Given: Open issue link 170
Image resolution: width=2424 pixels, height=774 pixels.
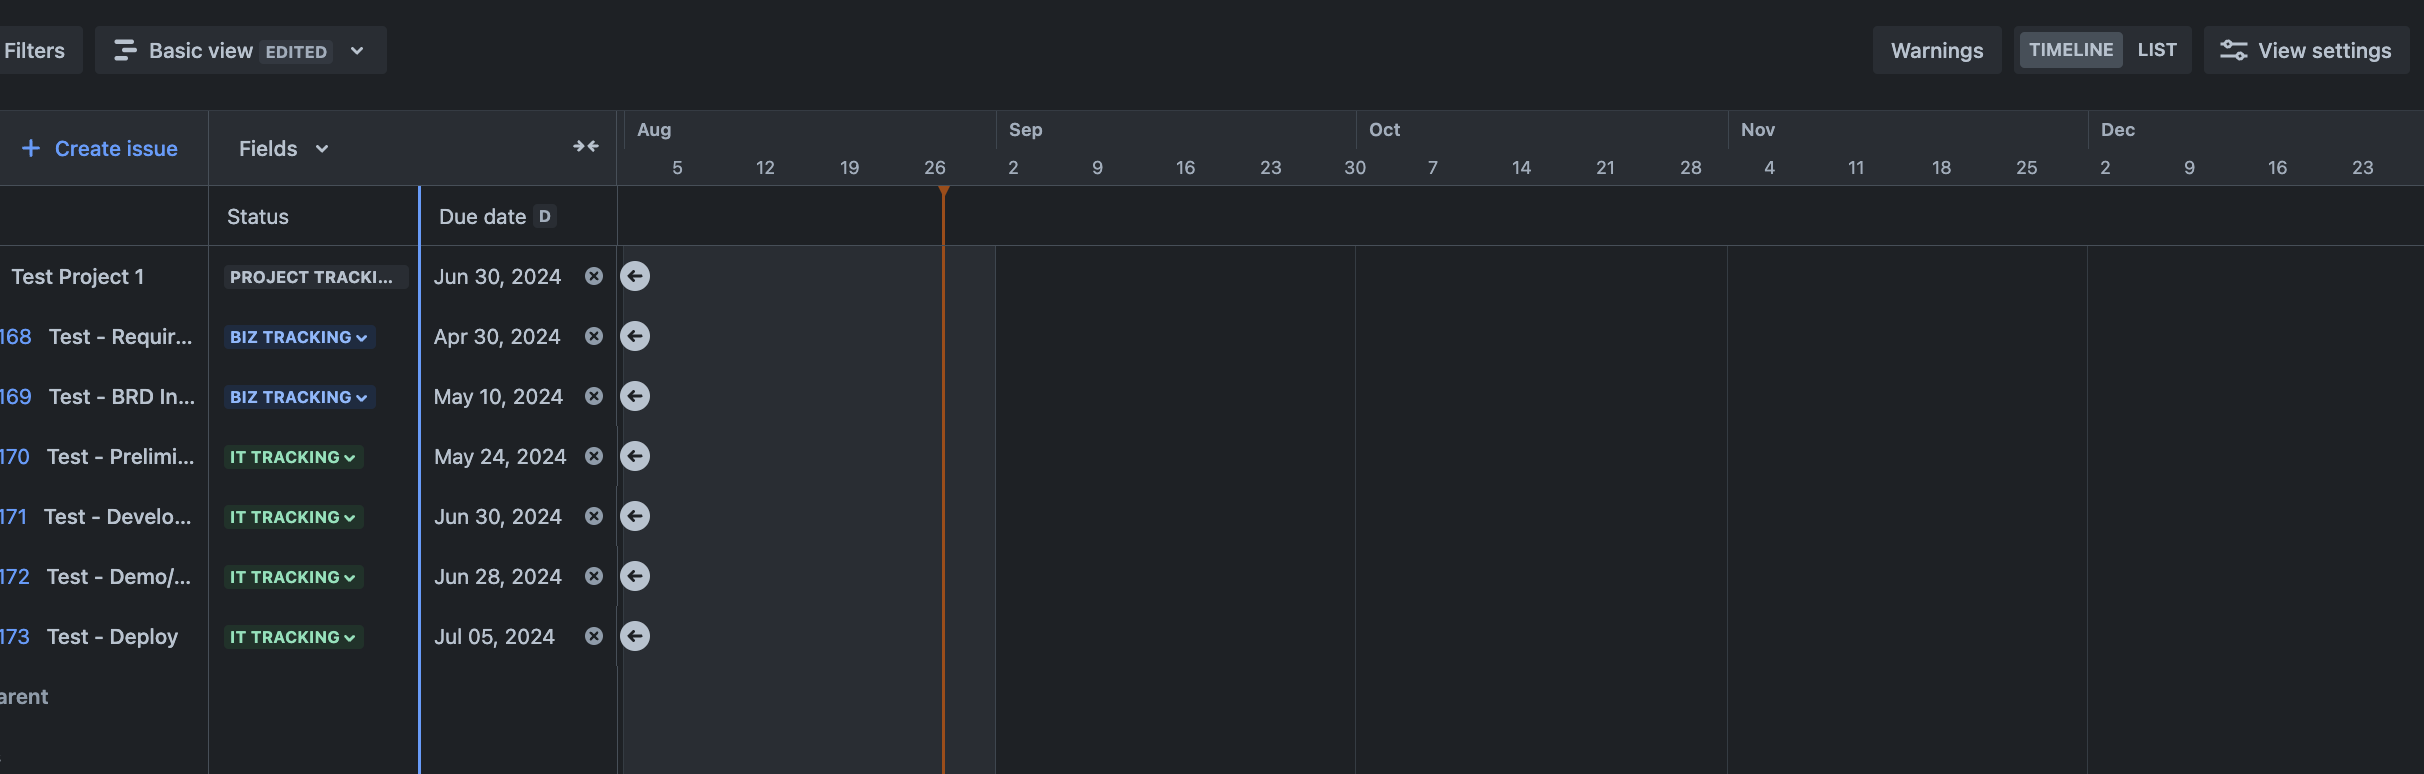Looking at the screenshot, I should point(15,456).
